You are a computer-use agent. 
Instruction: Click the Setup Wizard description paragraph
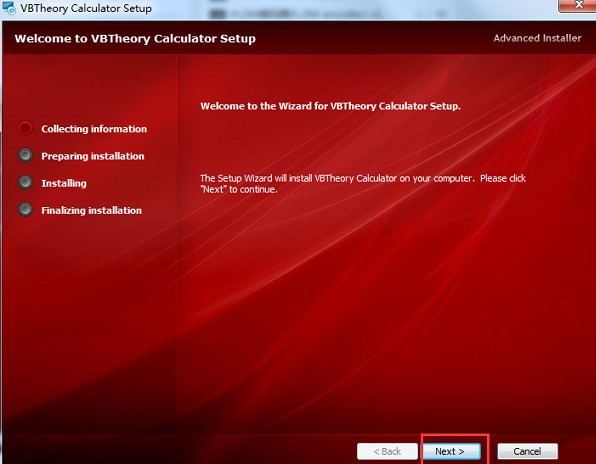[363, 184]
